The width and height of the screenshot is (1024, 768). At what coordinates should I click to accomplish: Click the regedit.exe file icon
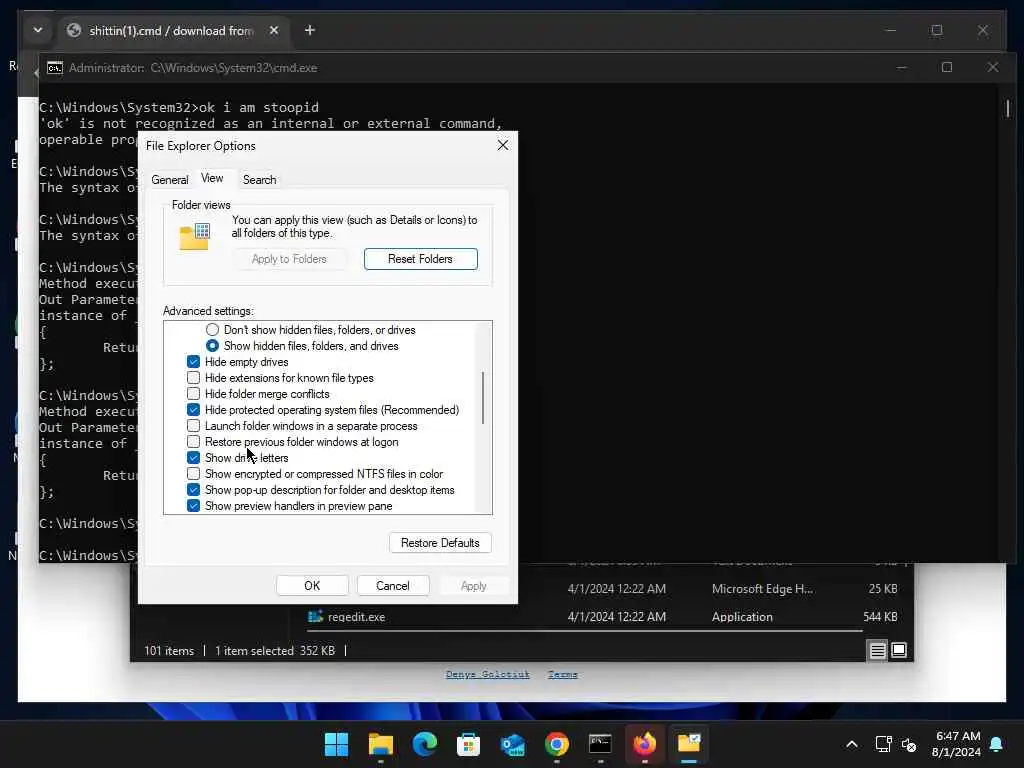pos(315,616)
